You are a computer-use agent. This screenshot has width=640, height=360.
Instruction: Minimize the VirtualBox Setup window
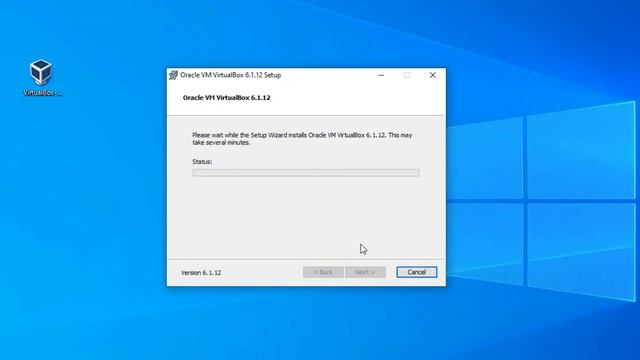coord(381,75)
